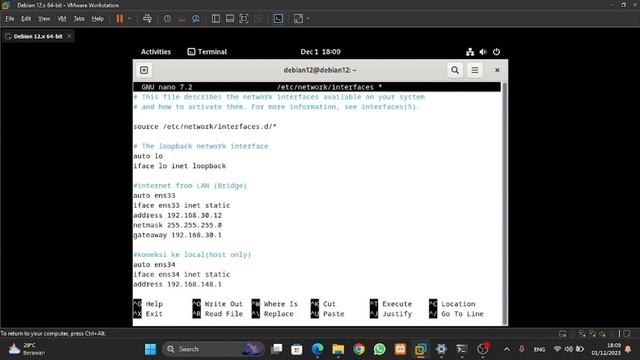This screenshot has height=360, width=640.
Task: Open the terminal app on taskbar
Action: [x=462, y=349]
